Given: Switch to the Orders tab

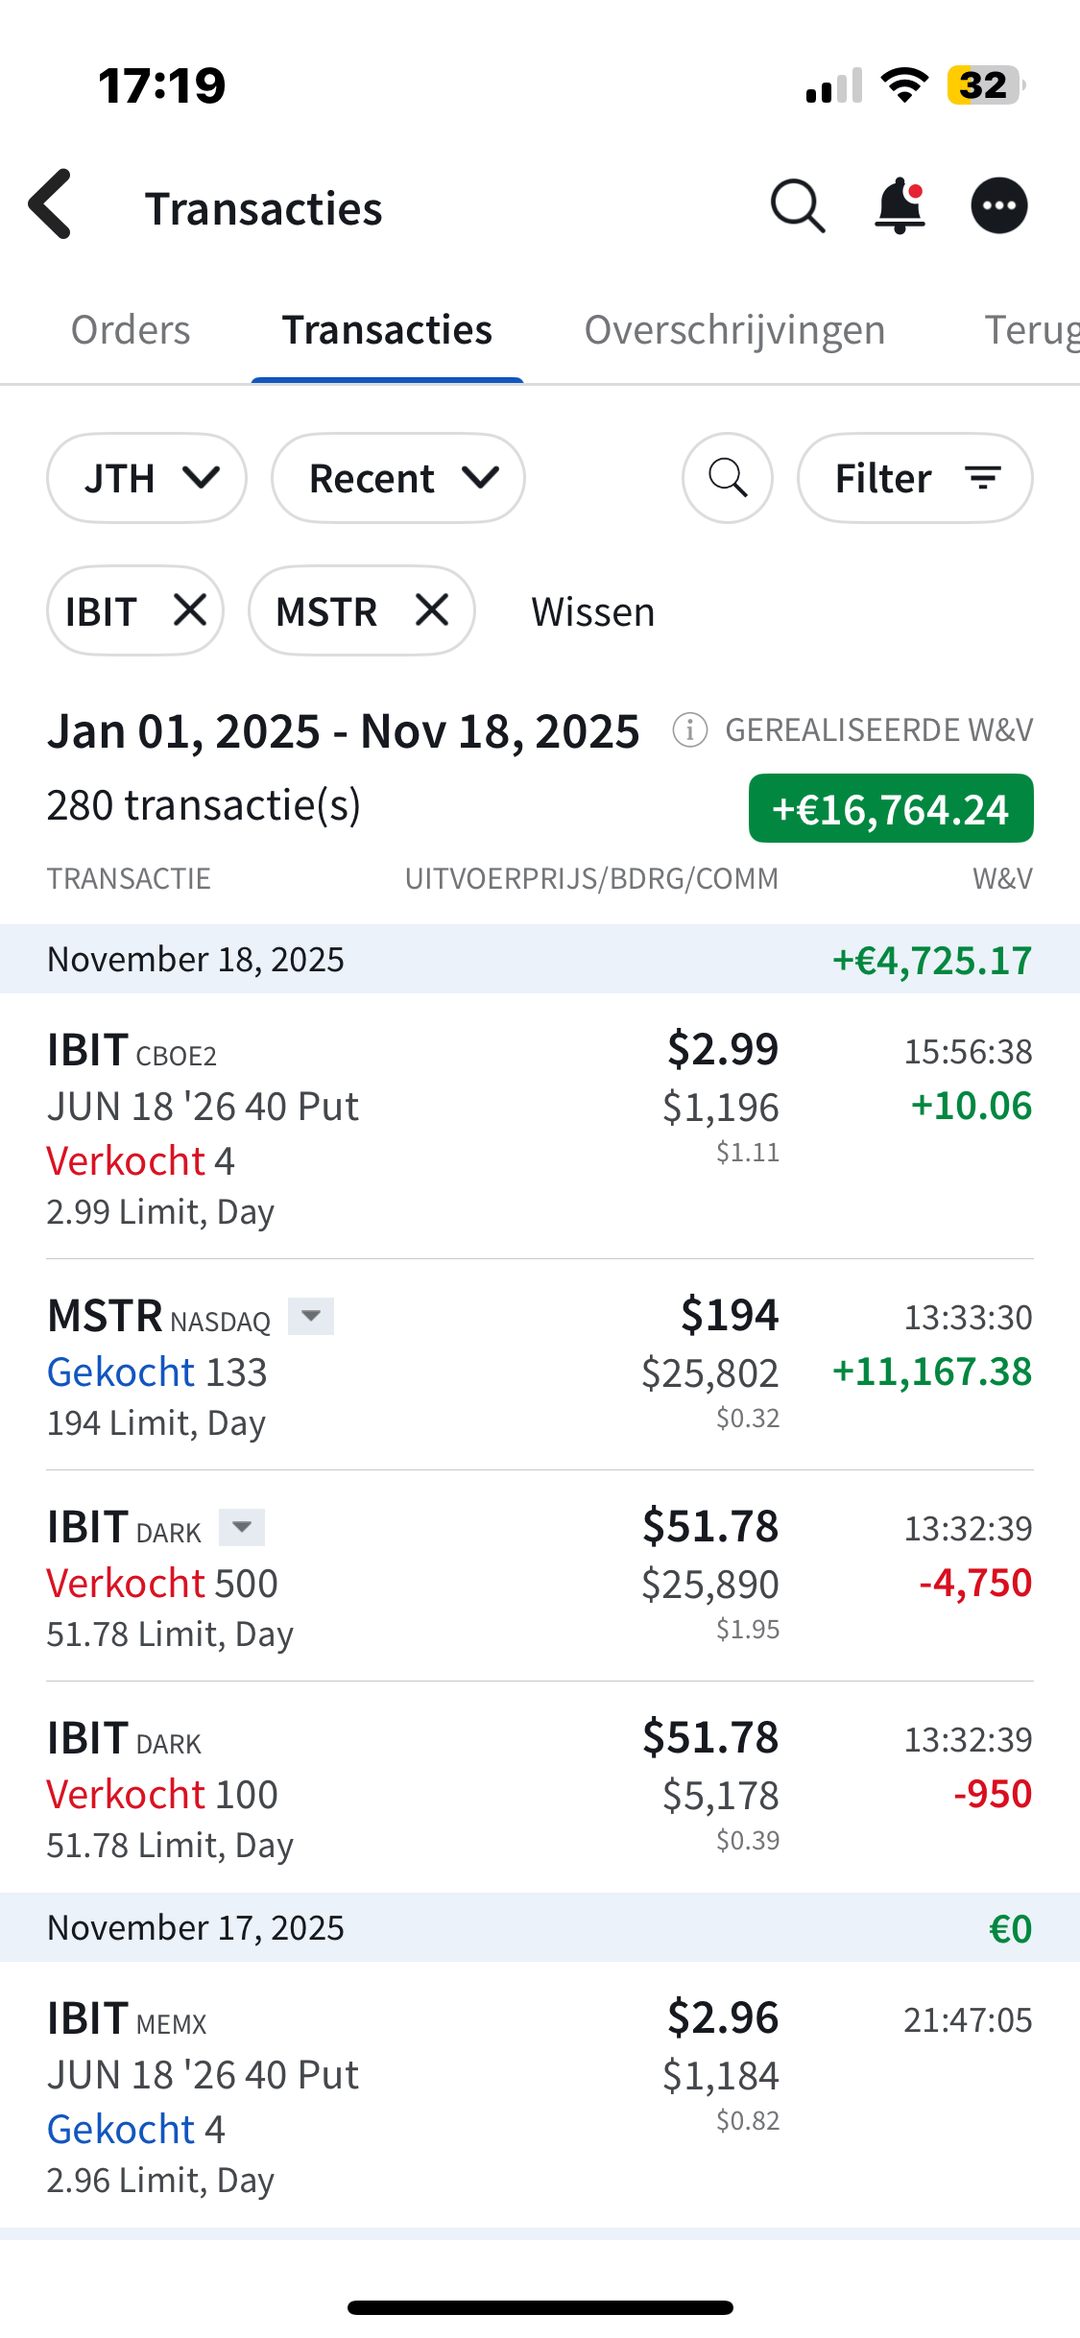Looking at the screenshot, I should click(x=130, y=330).
